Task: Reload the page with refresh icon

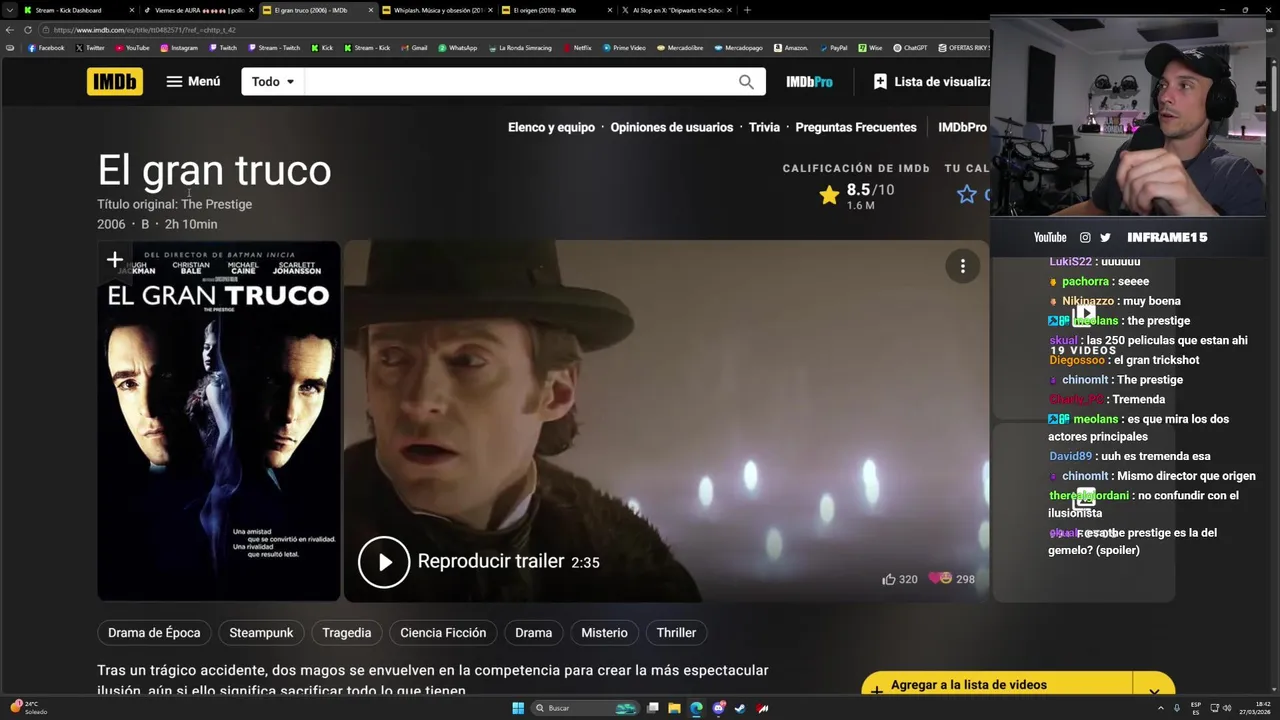Action: pos(27,30)
